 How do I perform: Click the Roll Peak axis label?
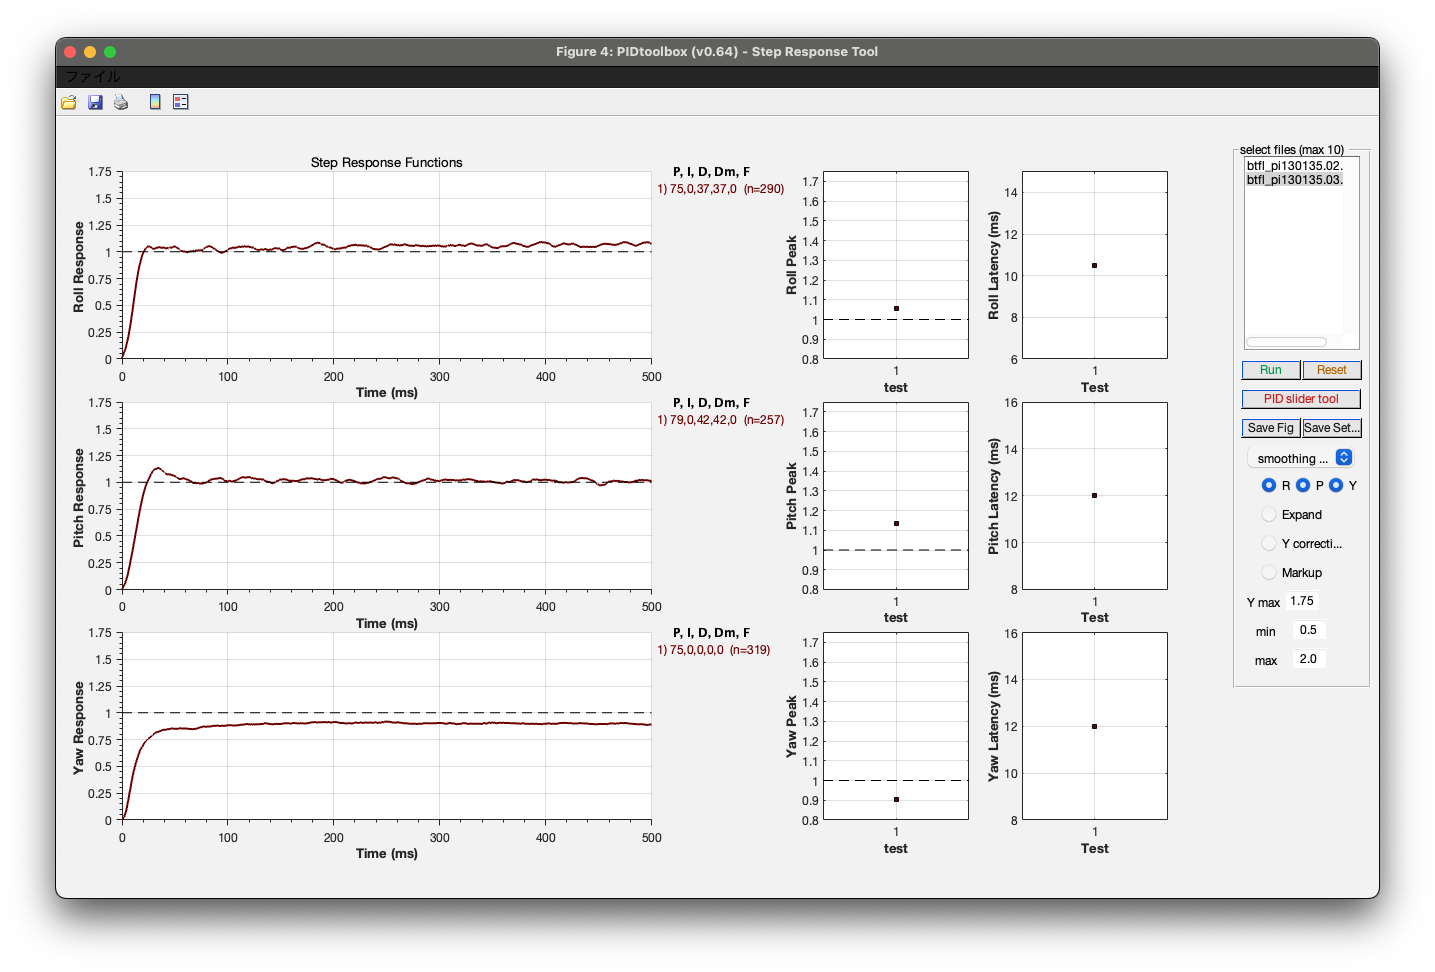(x=792, y=265)
